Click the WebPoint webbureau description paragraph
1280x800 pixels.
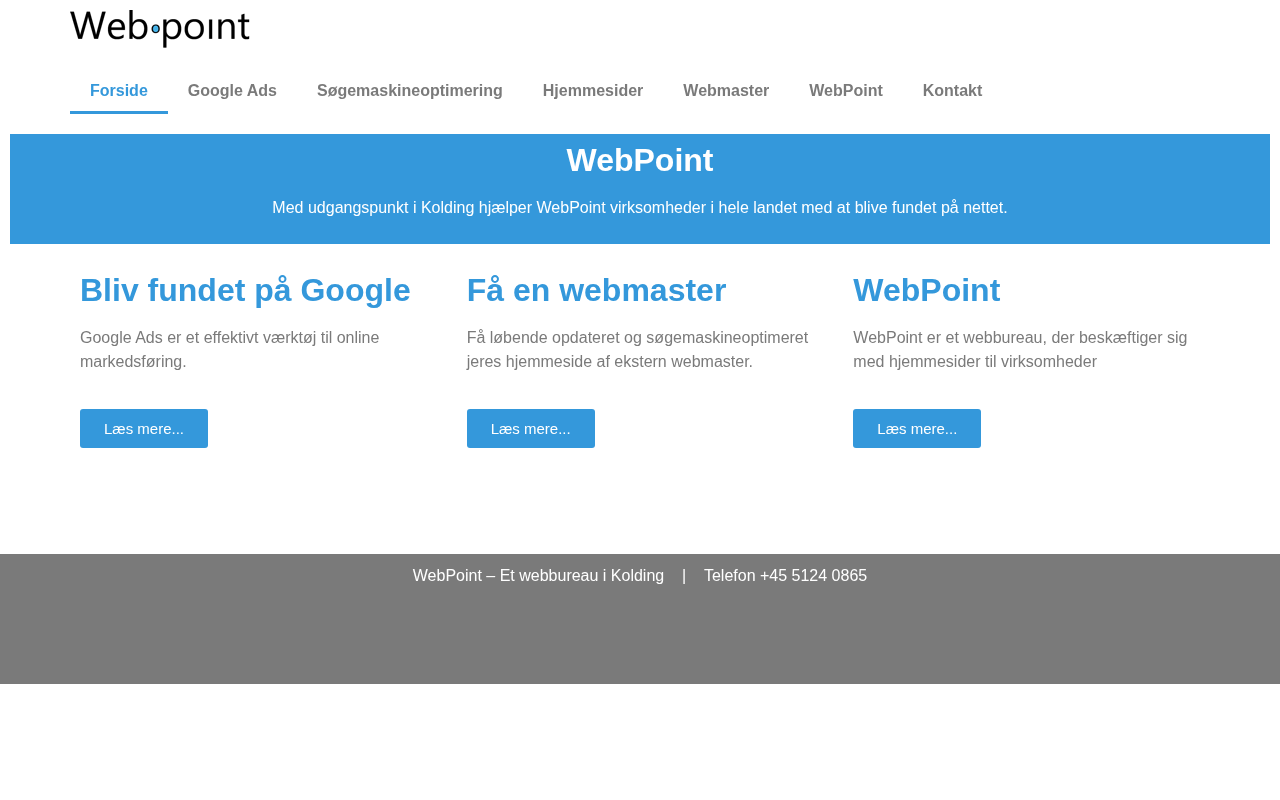1020,350
